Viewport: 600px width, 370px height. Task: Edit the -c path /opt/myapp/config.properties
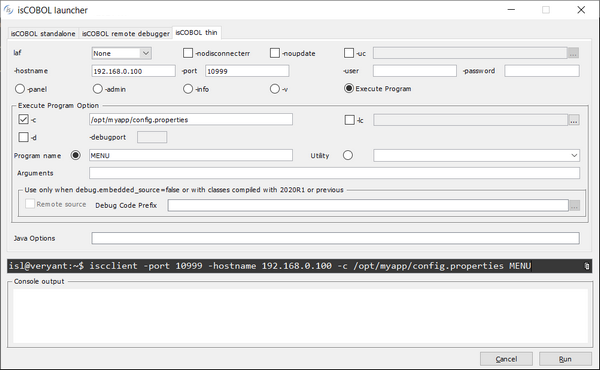coord(191,119)
